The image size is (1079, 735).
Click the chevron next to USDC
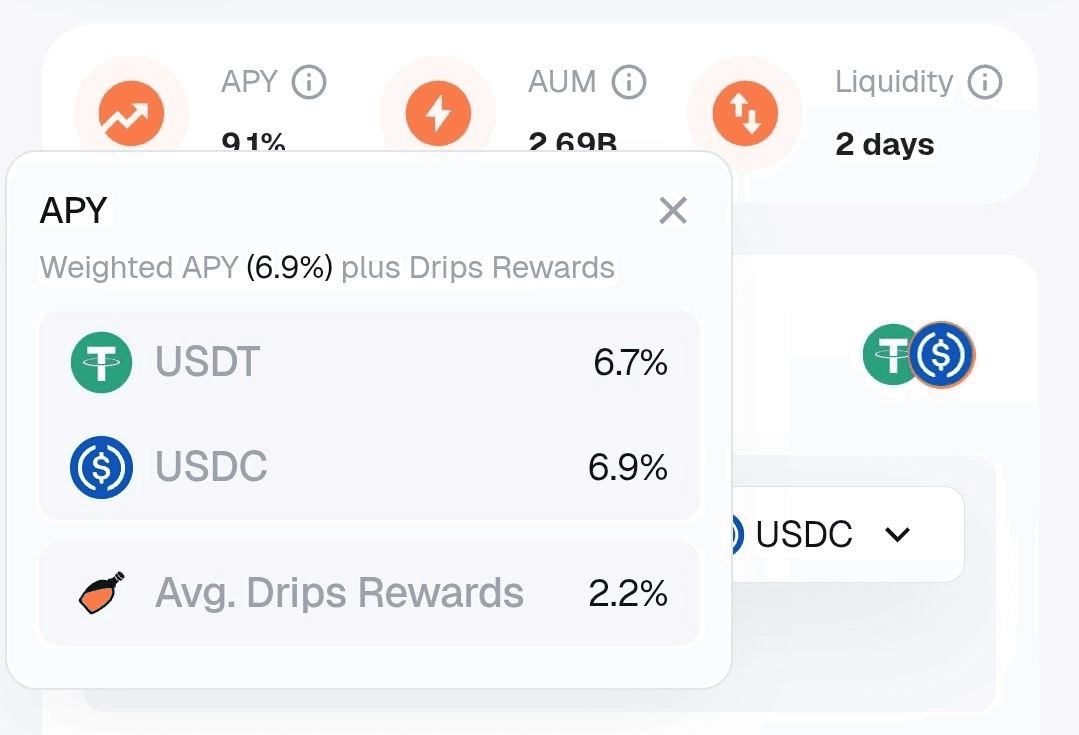pyautogui.click(x=897, y=534)
